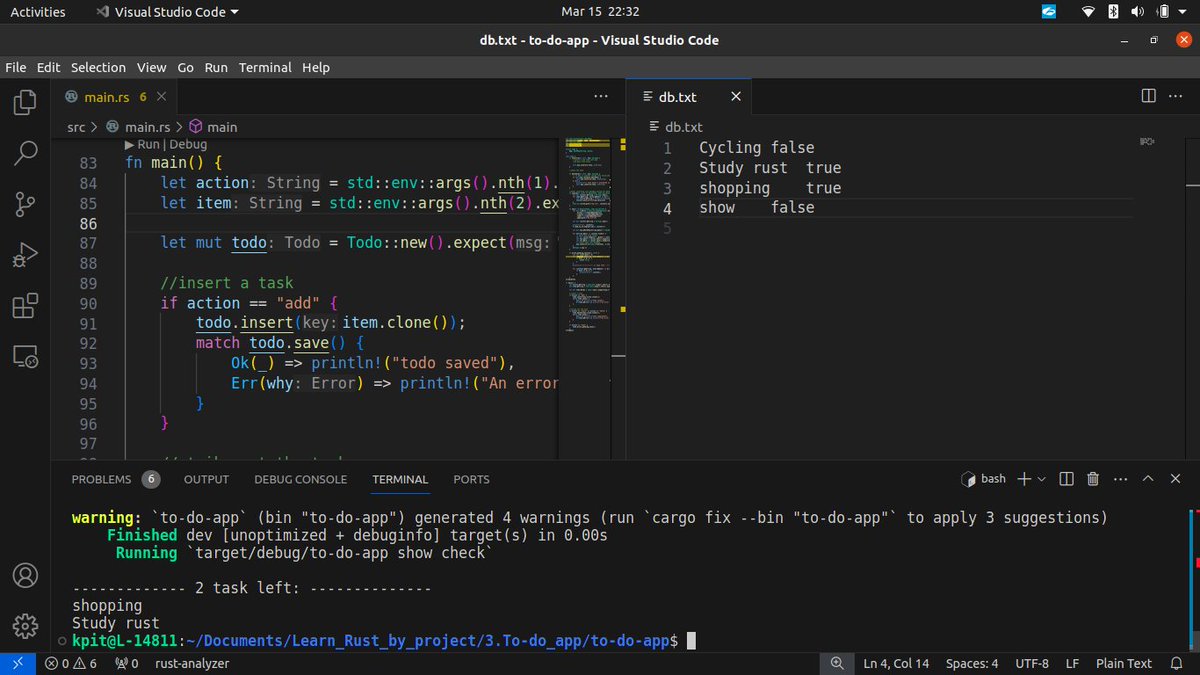Open more actions for db.txt editor group
This screenshot has height=675, width=1200.
click(x=1176, y=96)
